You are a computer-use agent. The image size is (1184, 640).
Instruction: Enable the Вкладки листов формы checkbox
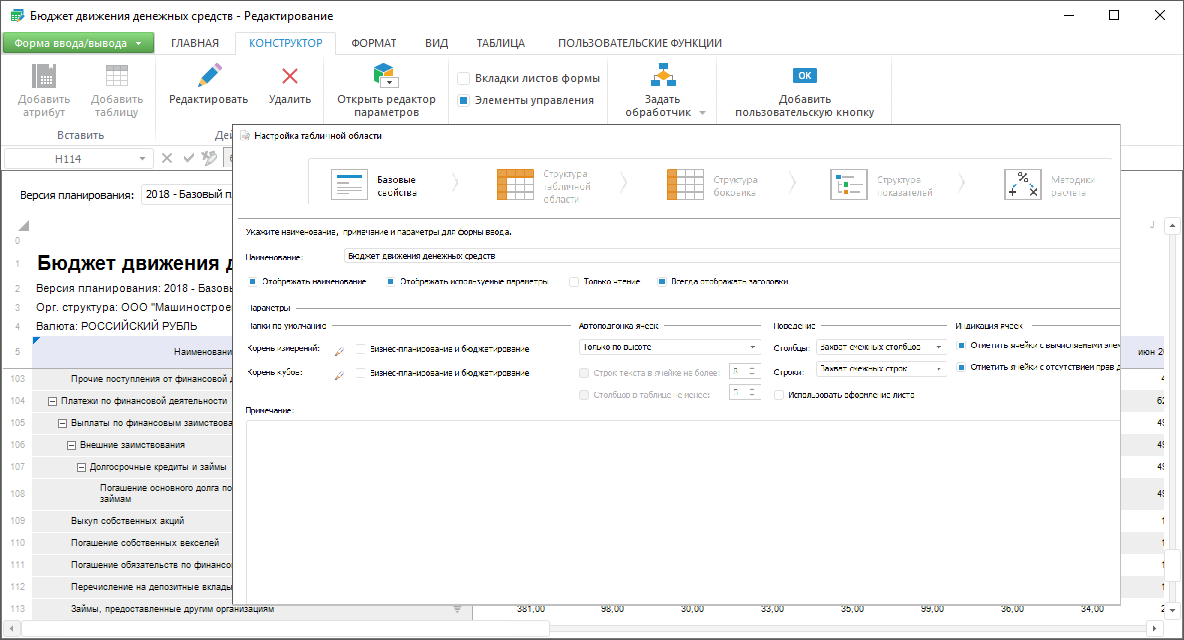tap(464, 78)
